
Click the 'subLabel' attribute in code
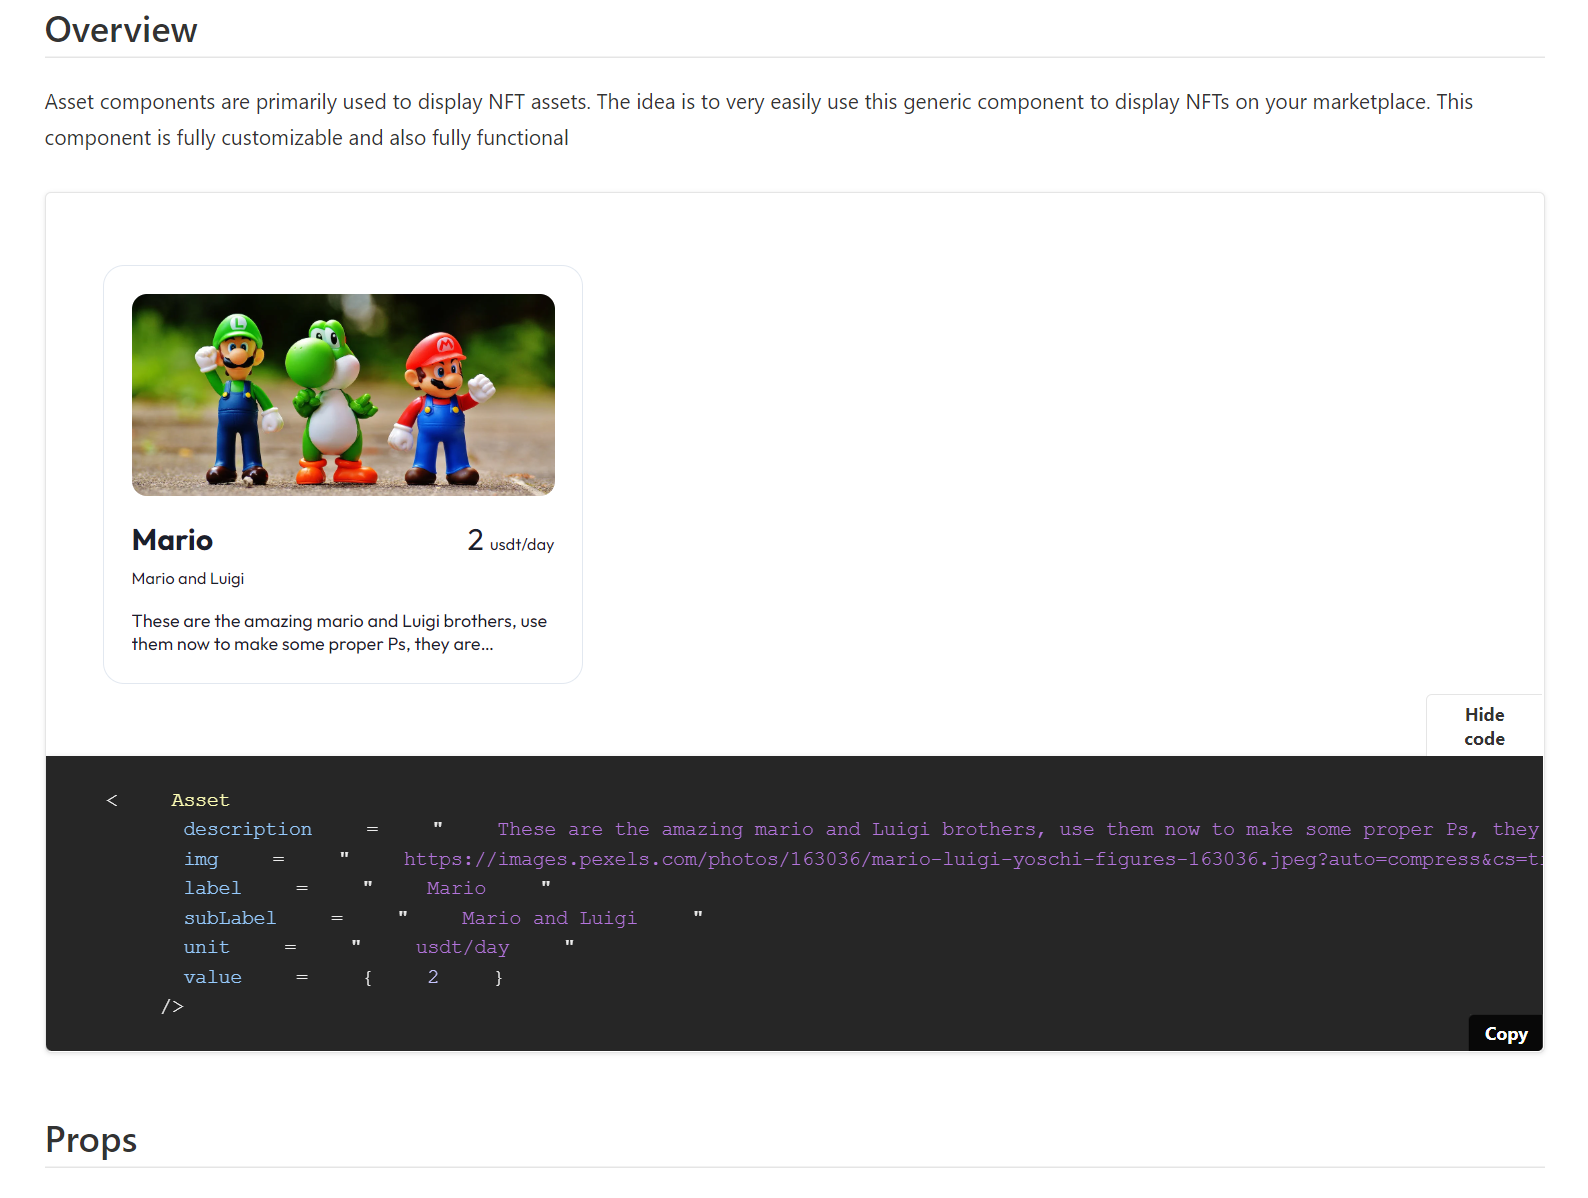coord(229,918)
